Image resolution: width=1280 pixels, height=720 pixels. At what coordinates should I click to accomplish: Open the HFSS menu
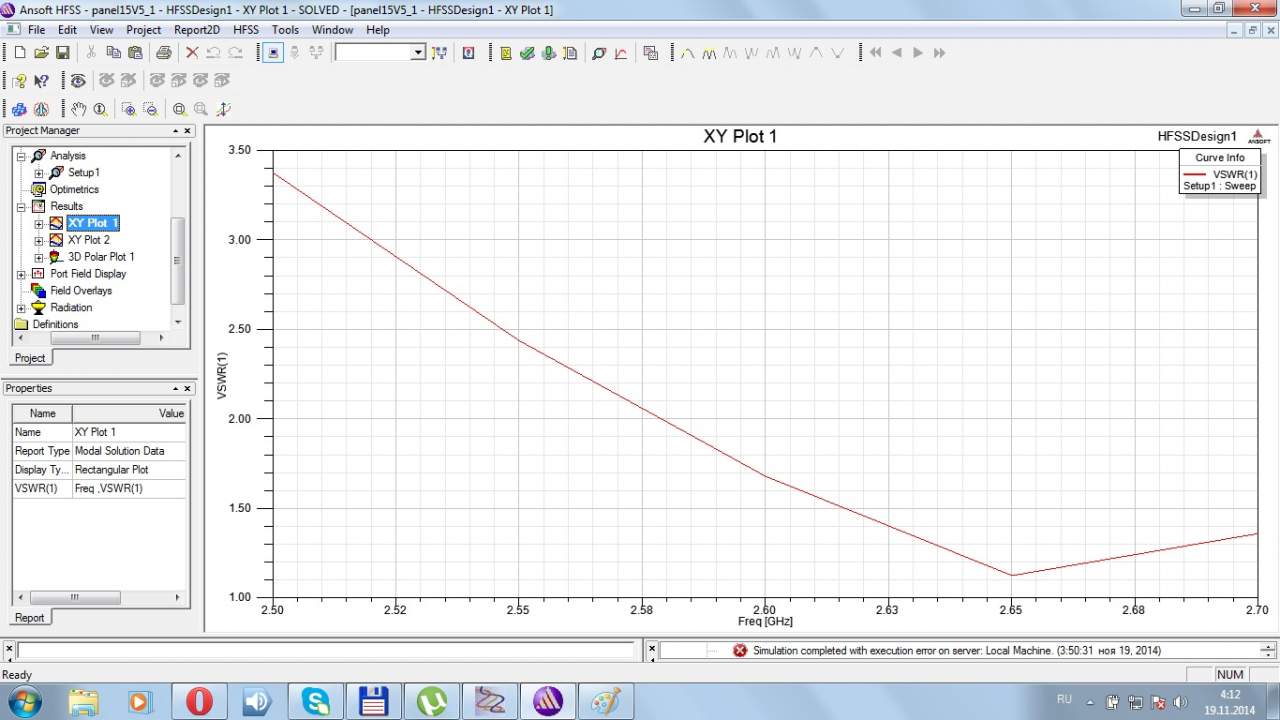coord(245,30)
